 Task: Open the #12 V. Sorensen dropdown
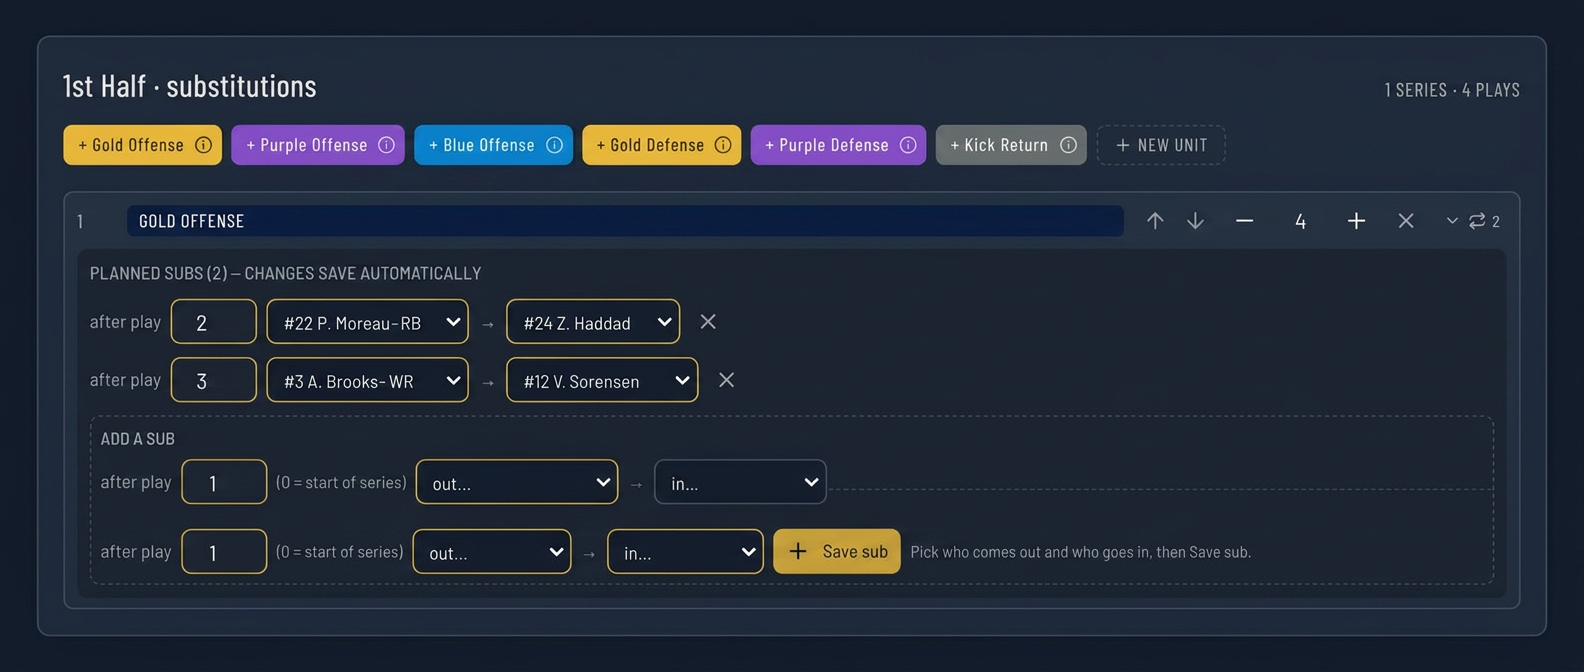[x=603, y=380]
